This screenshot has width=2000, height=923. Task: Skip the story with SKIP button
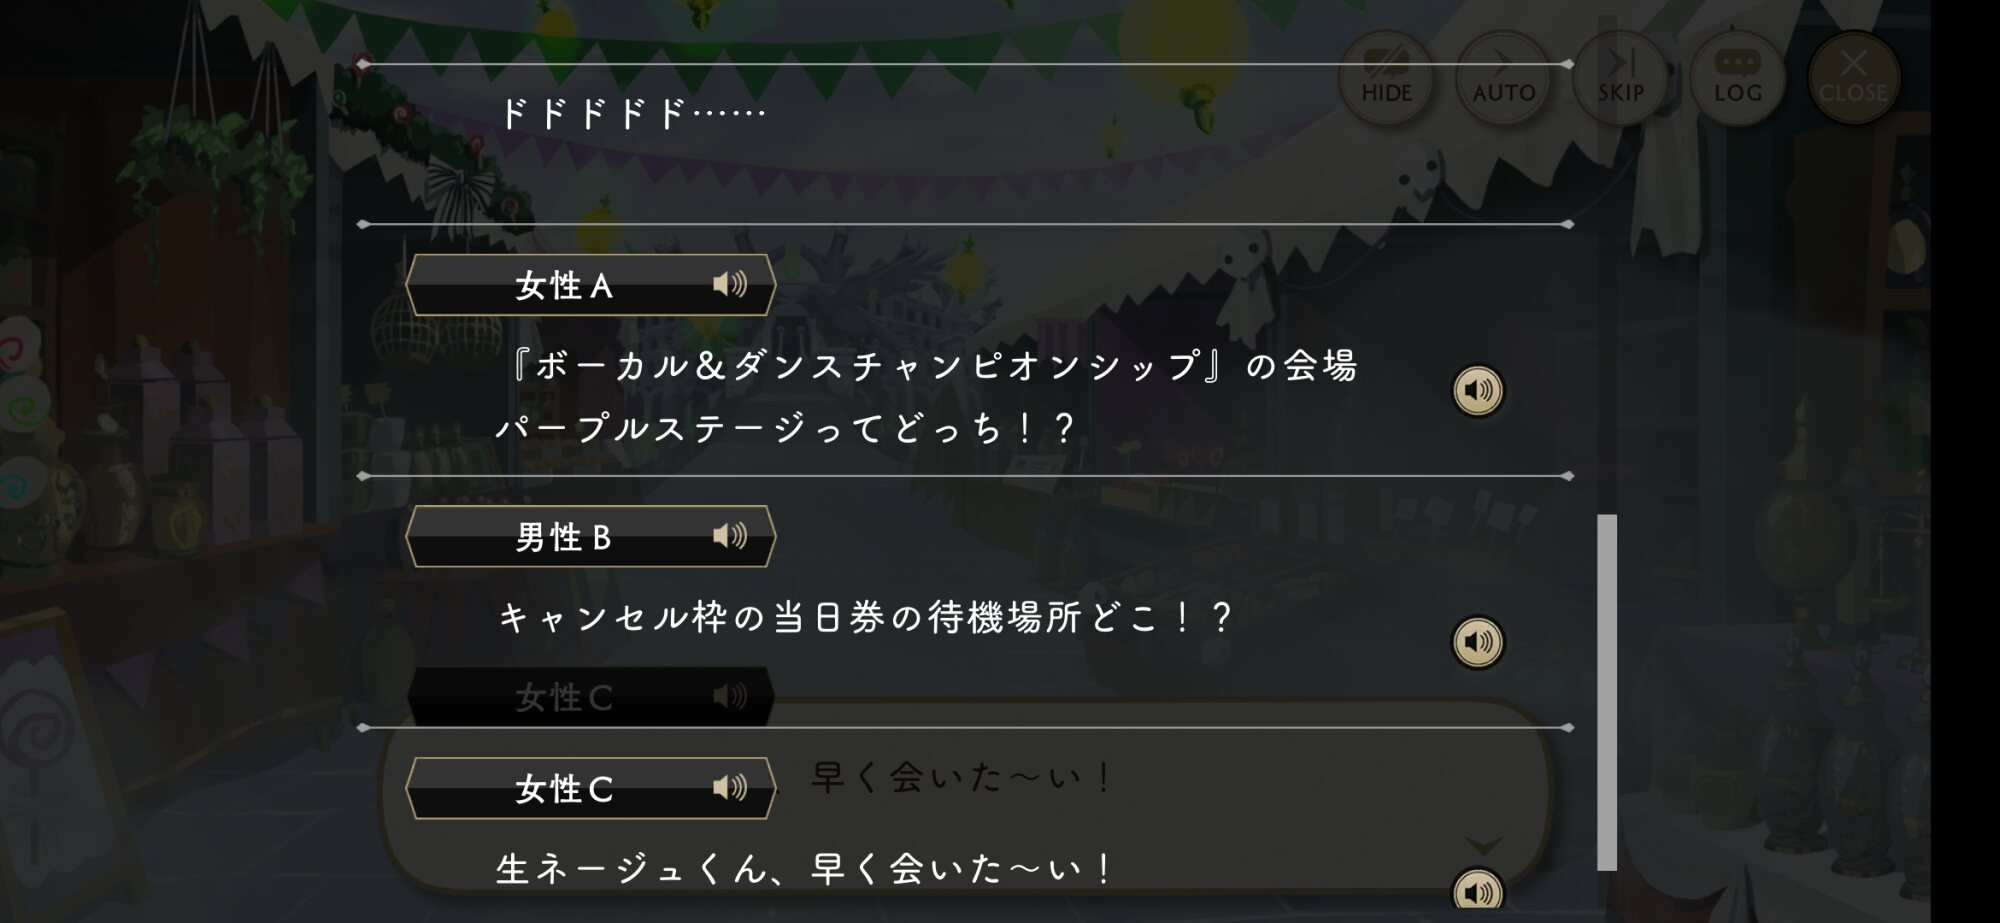click(1620, 77)
